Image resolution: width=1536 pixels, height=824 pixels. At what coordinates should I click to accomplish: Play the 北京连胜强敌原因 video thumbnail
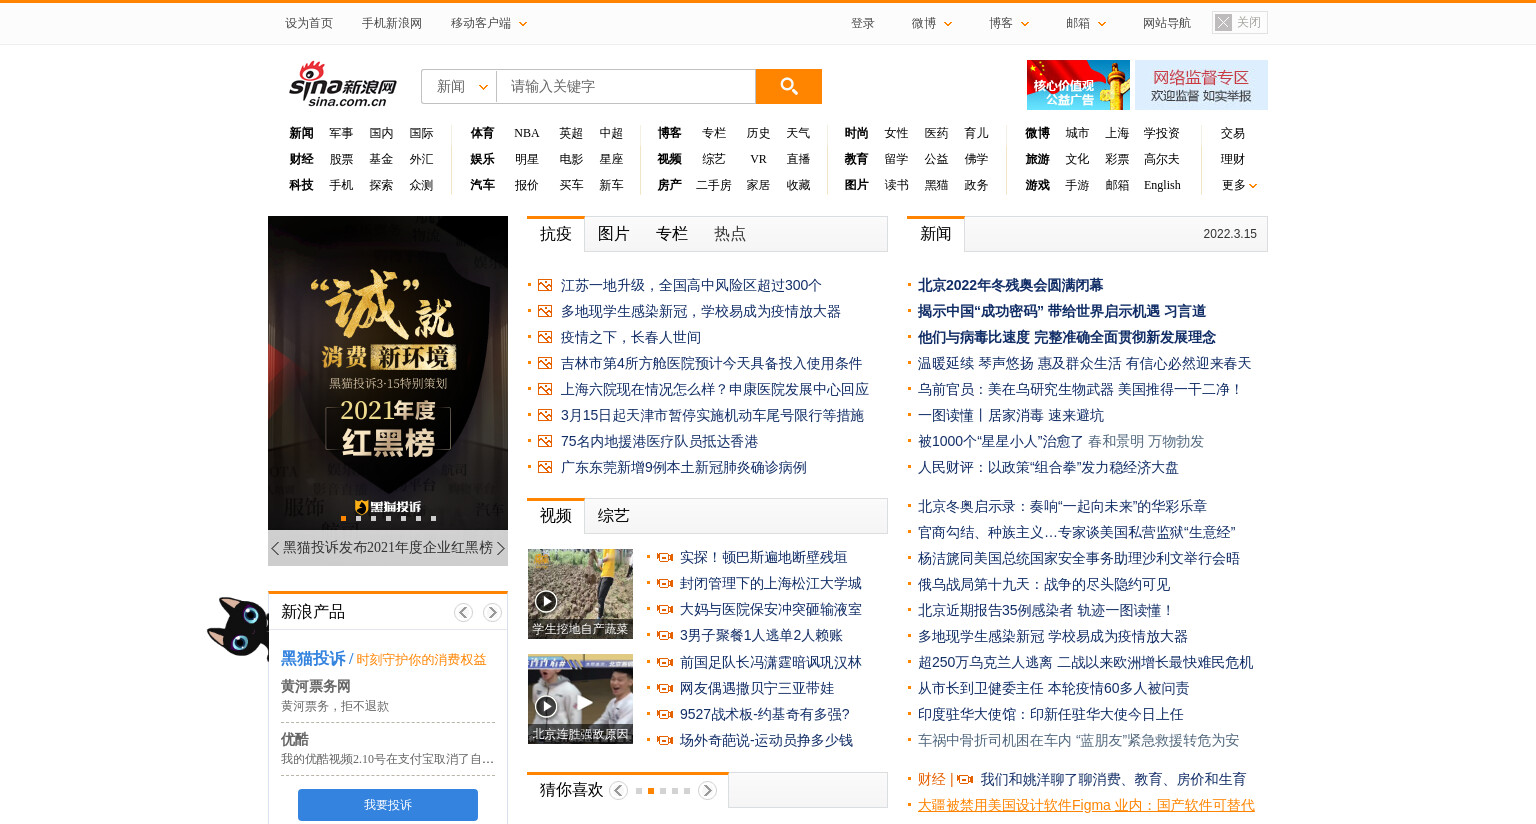click(x=580, y=699)
